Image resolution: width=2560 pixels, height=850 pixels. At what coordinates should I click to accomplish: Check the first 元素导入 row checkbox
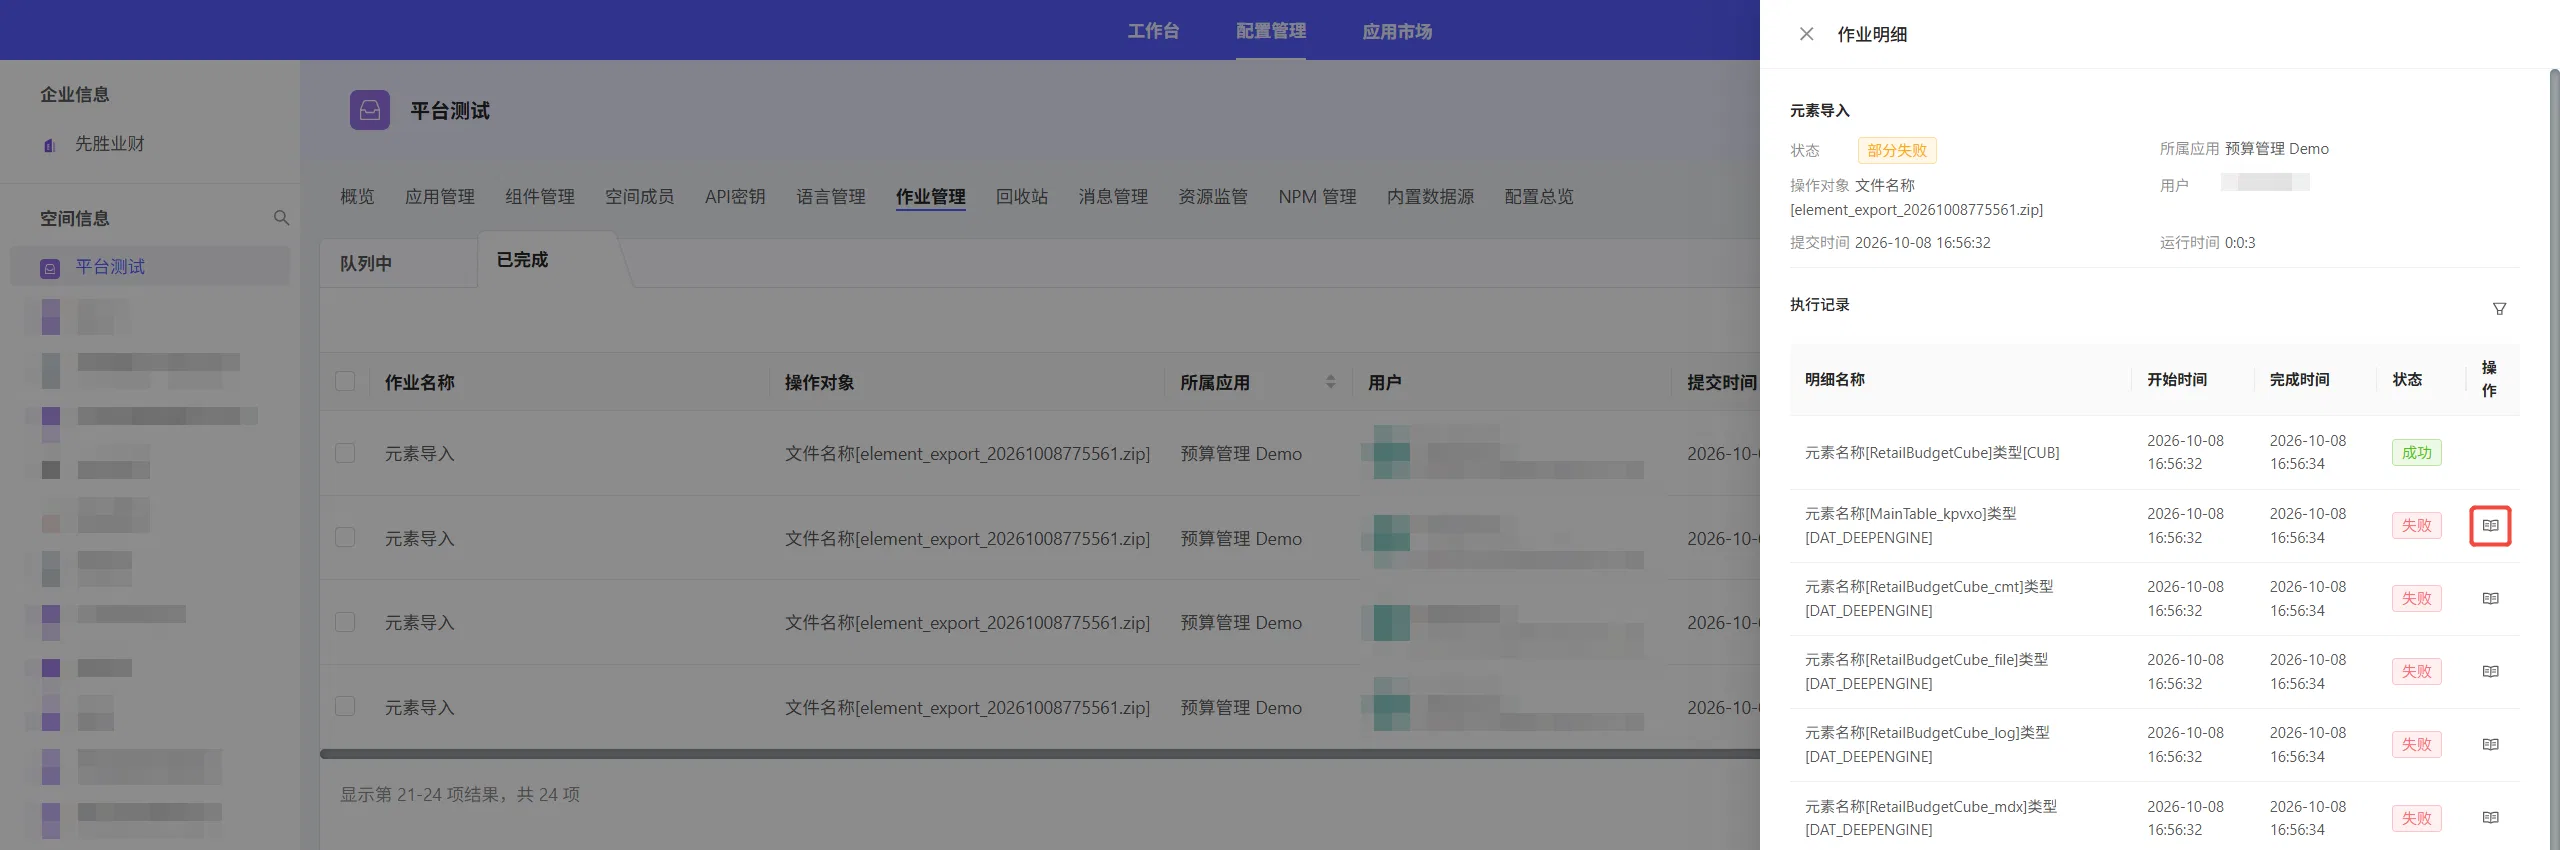345,453
